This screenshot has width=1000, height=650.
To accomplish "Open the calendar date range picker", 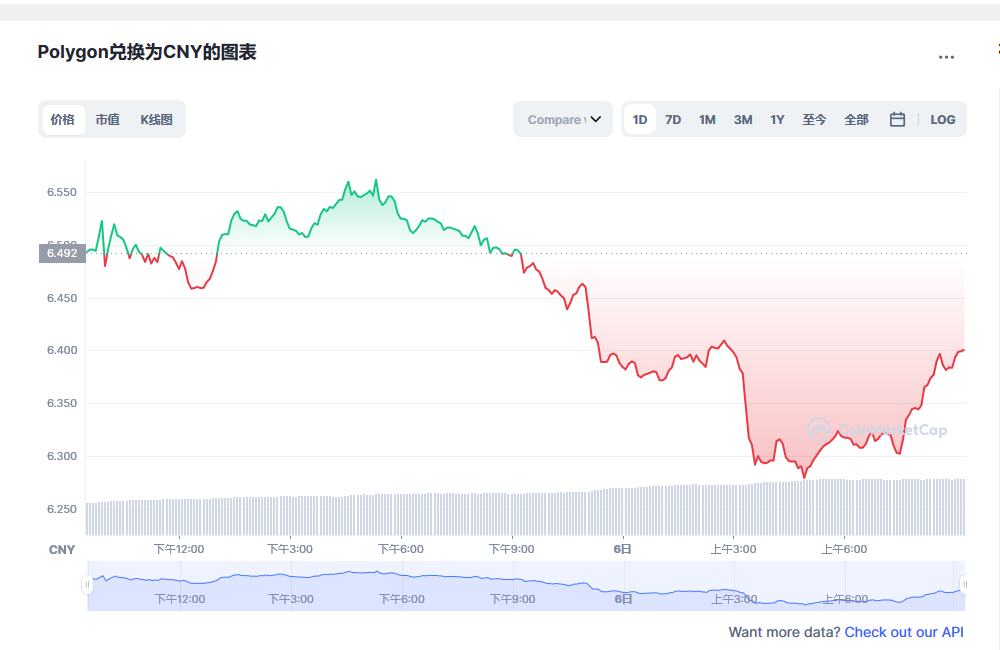I will [x=897, y=119].
